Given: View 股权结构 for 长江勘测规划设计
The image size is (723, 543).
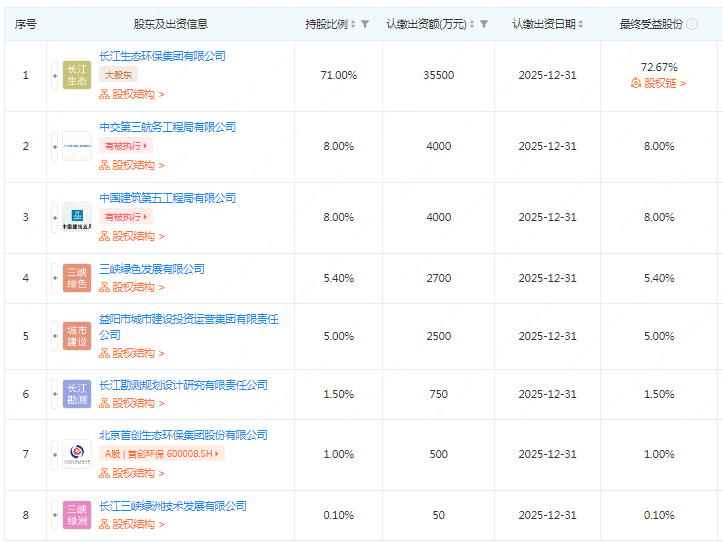Looking at the screenshot, I should 132,403.
